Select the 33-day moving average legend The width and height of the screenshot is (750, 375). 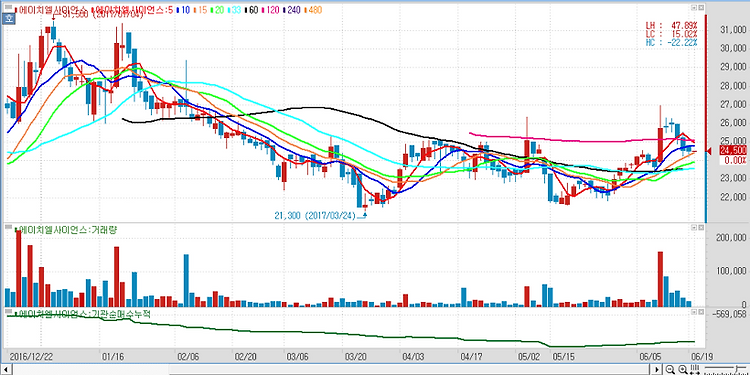pos(234,10)
